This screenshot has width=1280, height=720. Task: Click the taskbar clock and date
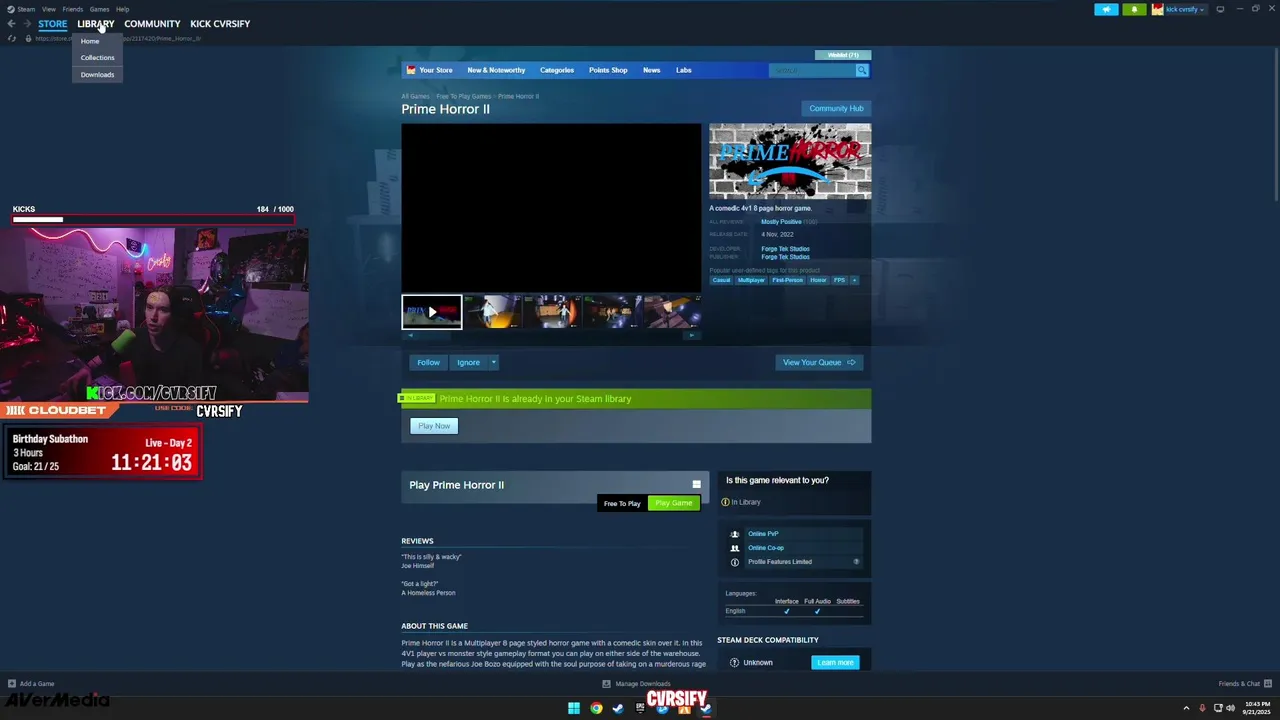1255,708
